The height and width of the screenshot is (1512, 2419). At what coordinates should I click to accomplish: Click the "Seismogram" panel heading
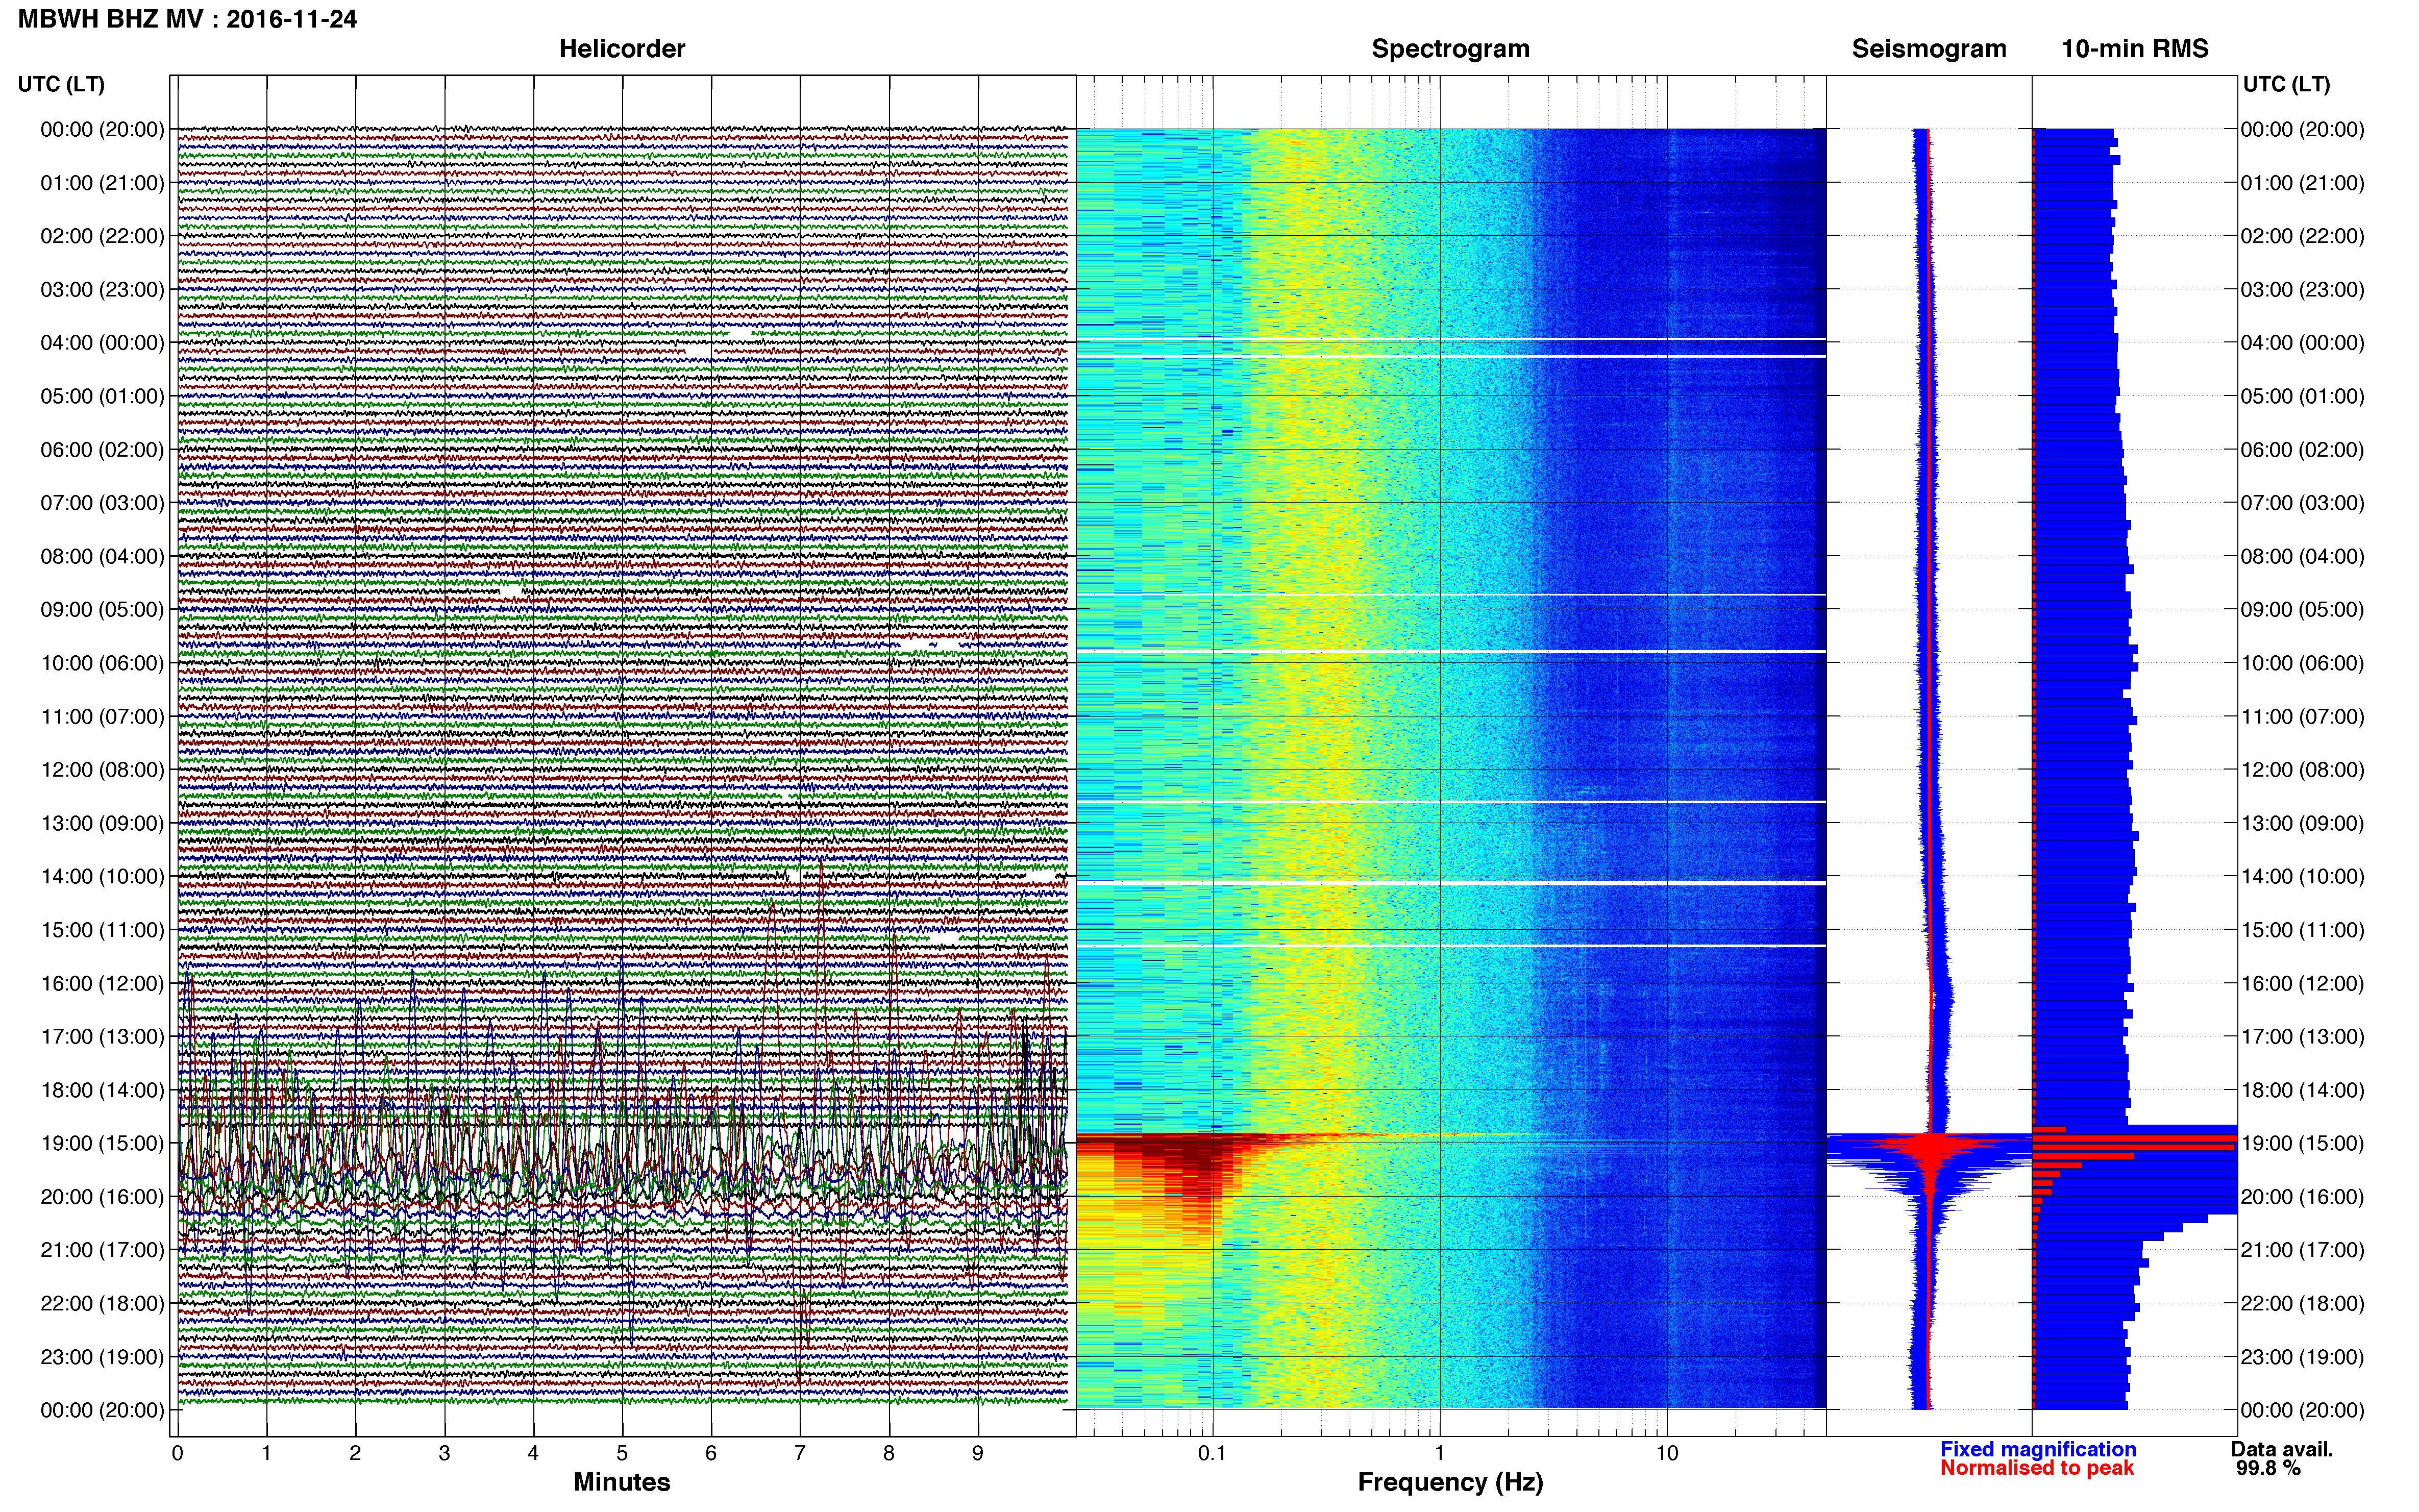click(x=1929, y=49)
